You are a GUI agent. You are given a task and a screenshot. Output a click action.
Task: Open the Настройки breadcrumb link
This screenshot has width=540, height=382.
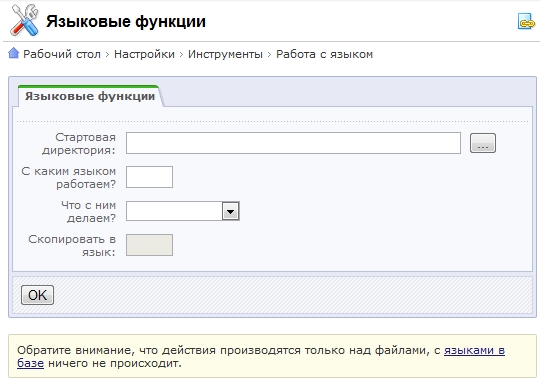144,54
